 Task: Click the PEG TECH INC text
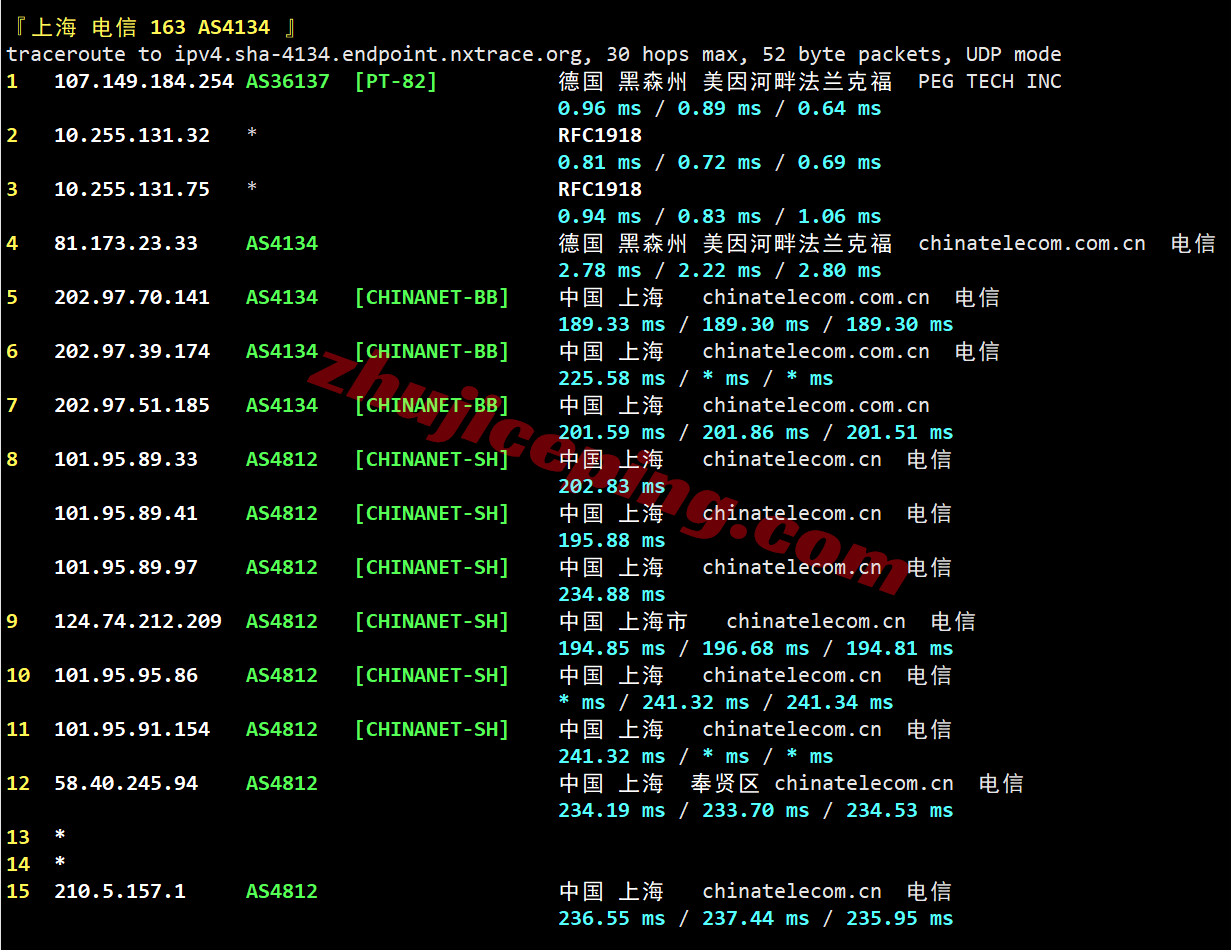989,81
